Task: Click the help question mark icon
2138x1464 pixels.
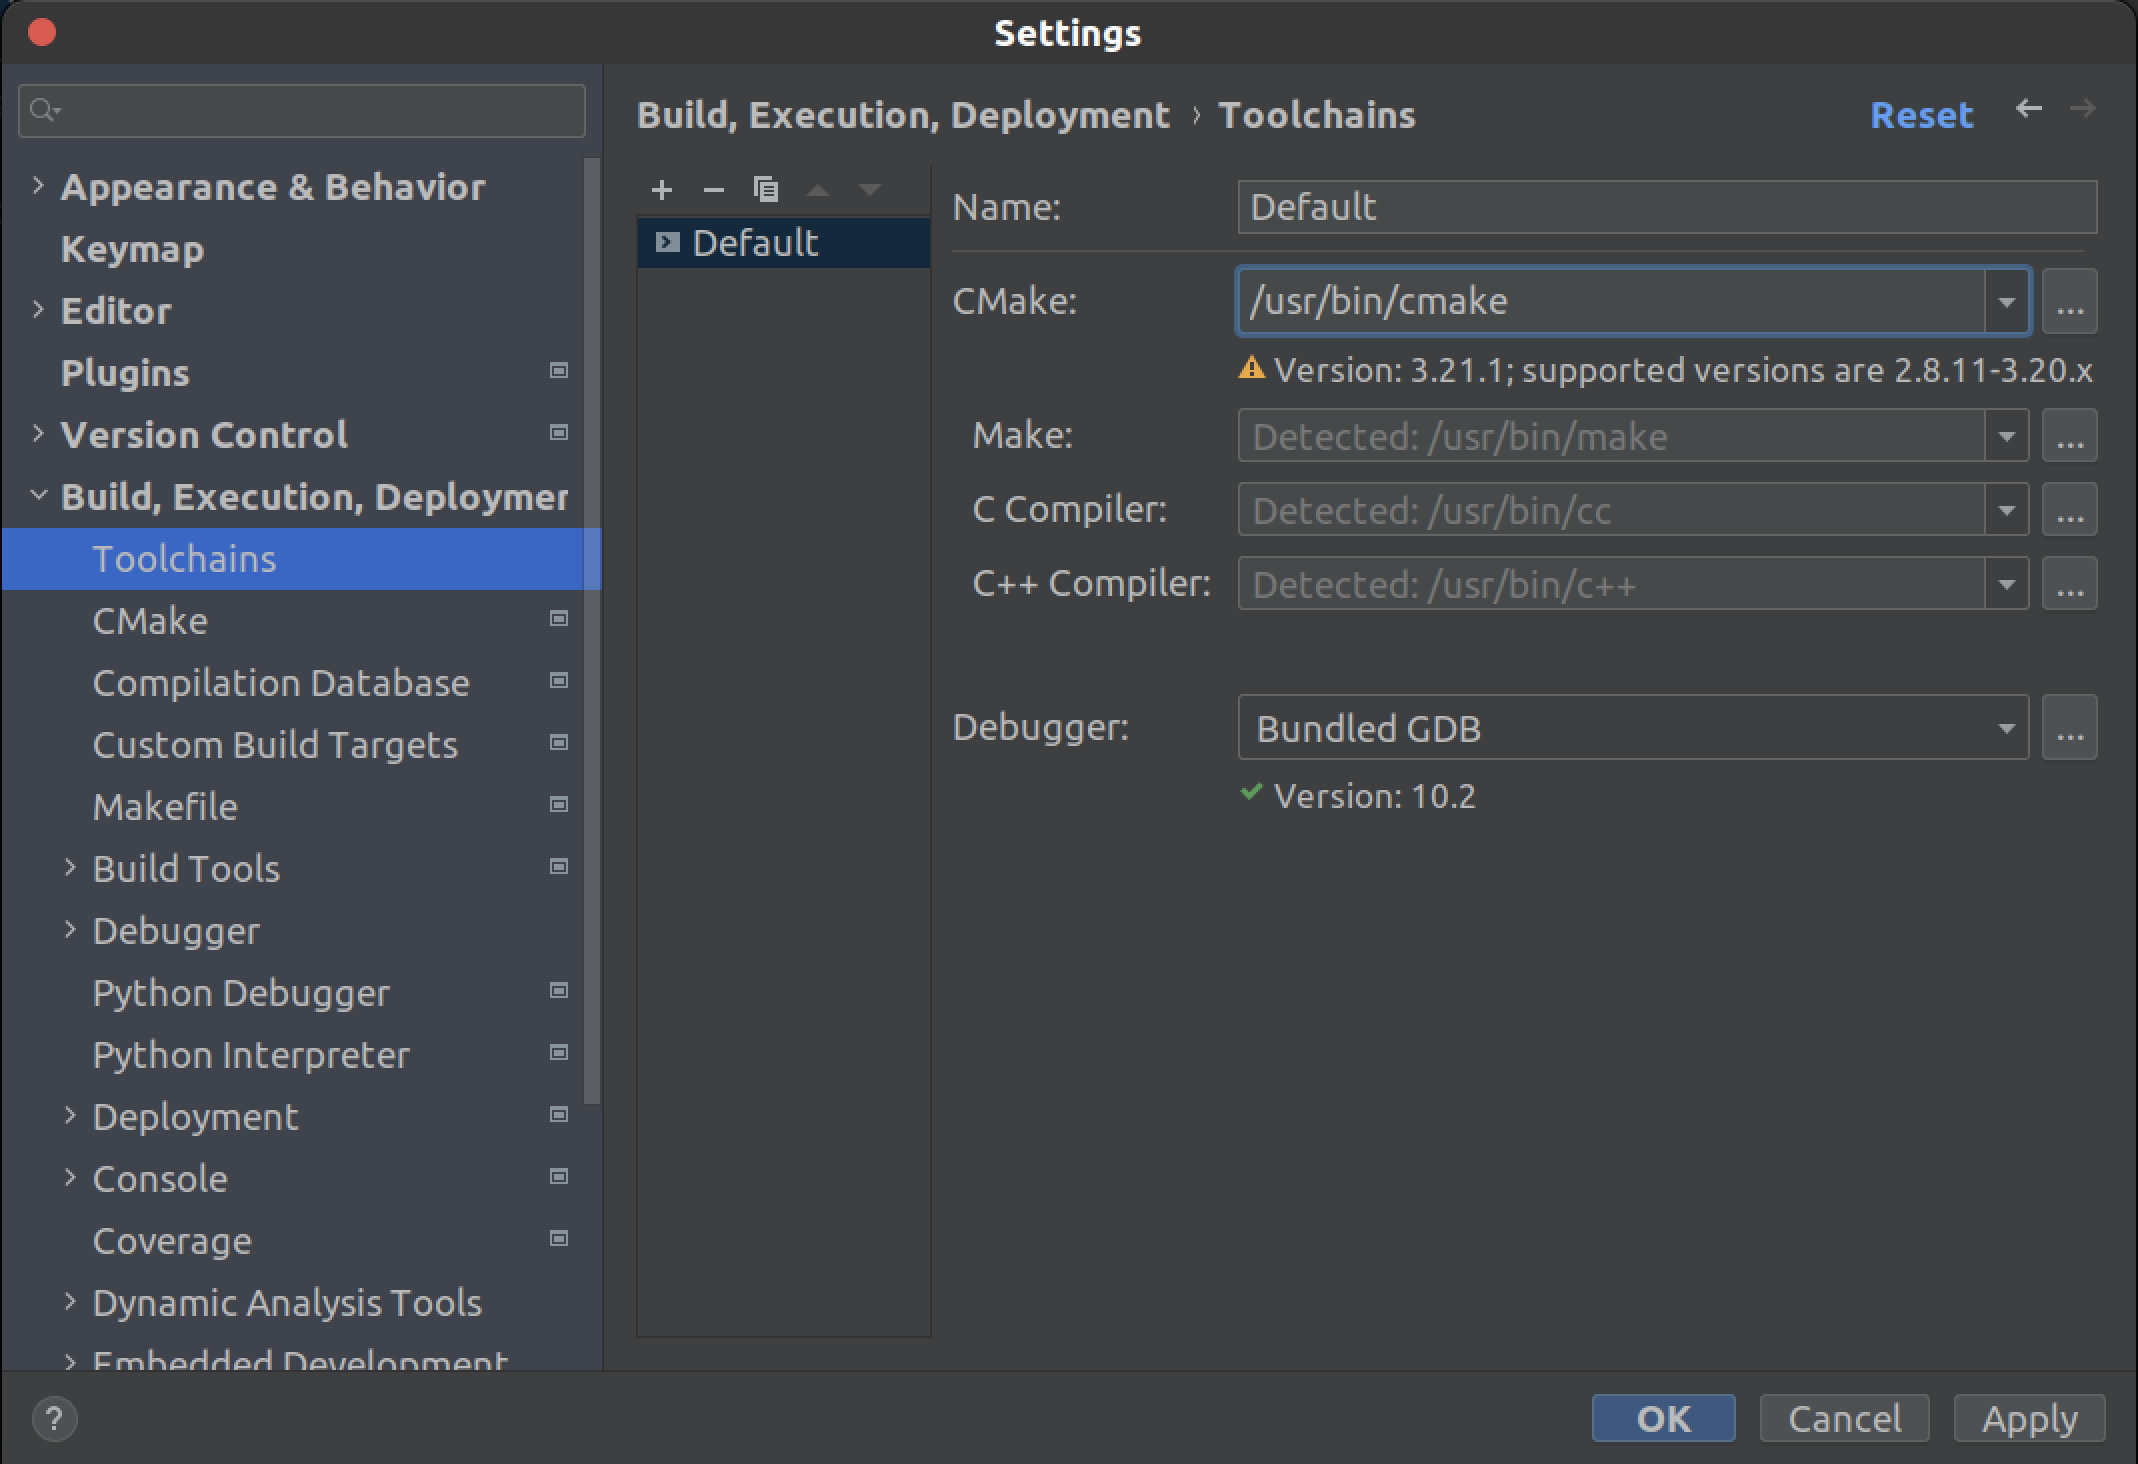Action: pyautogui.click(x=54, y=1418)
